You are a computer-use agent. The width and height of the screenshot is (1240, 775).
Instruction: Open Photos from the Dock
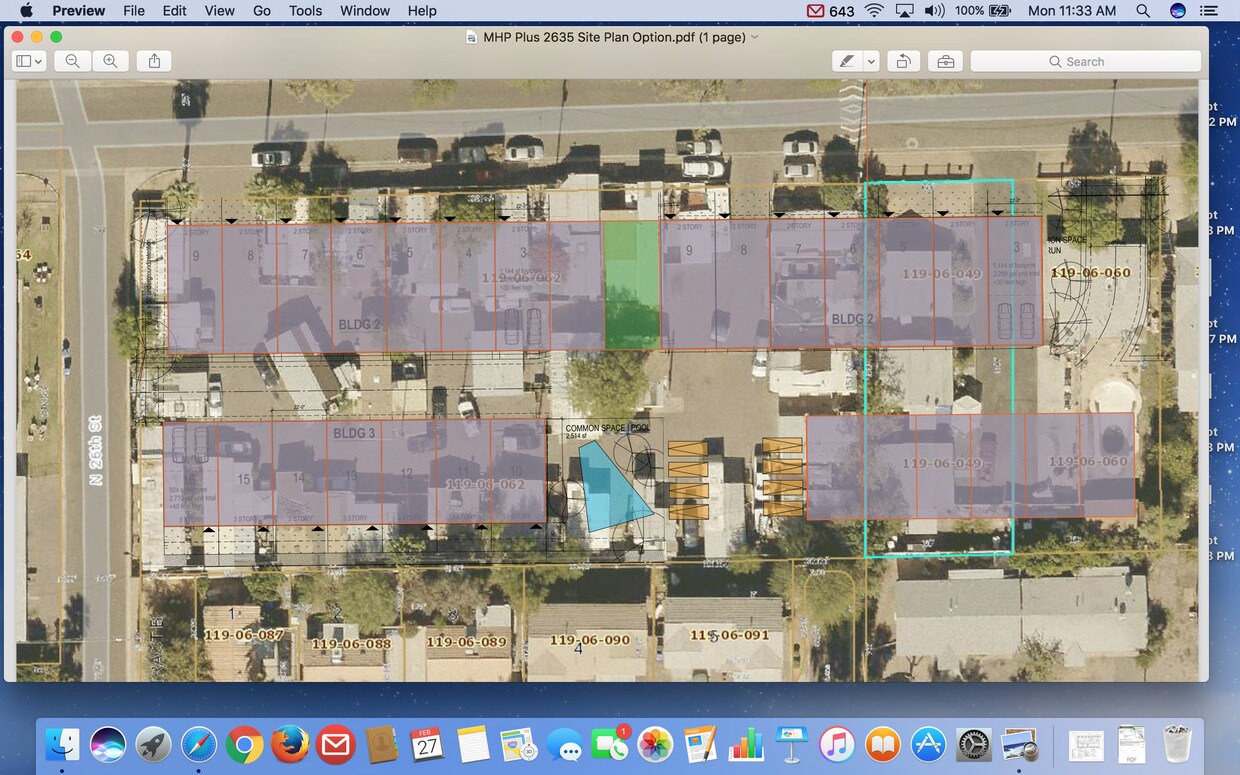(656, 745)
